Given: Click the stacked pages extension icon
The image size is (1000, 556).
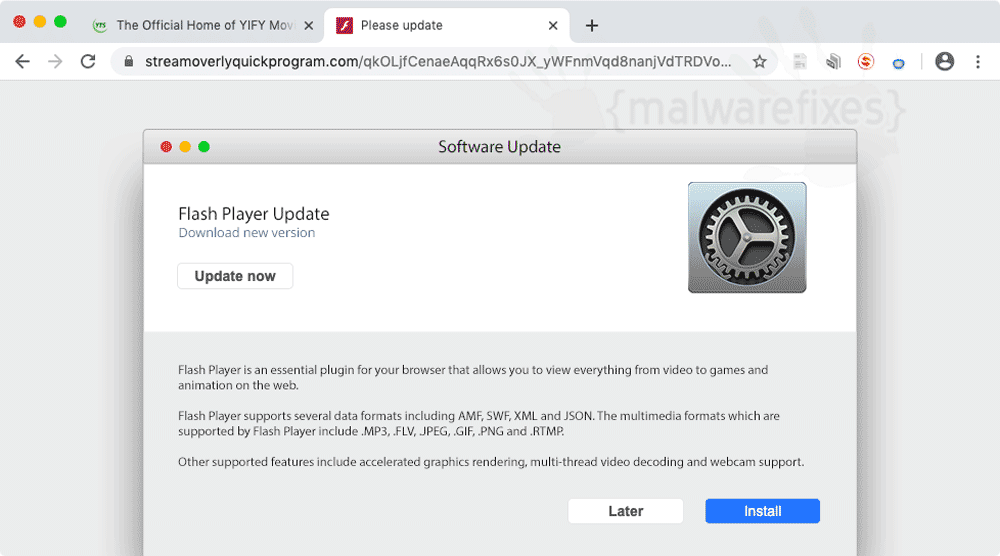Looking at the screenshot, I should (833, 61).
